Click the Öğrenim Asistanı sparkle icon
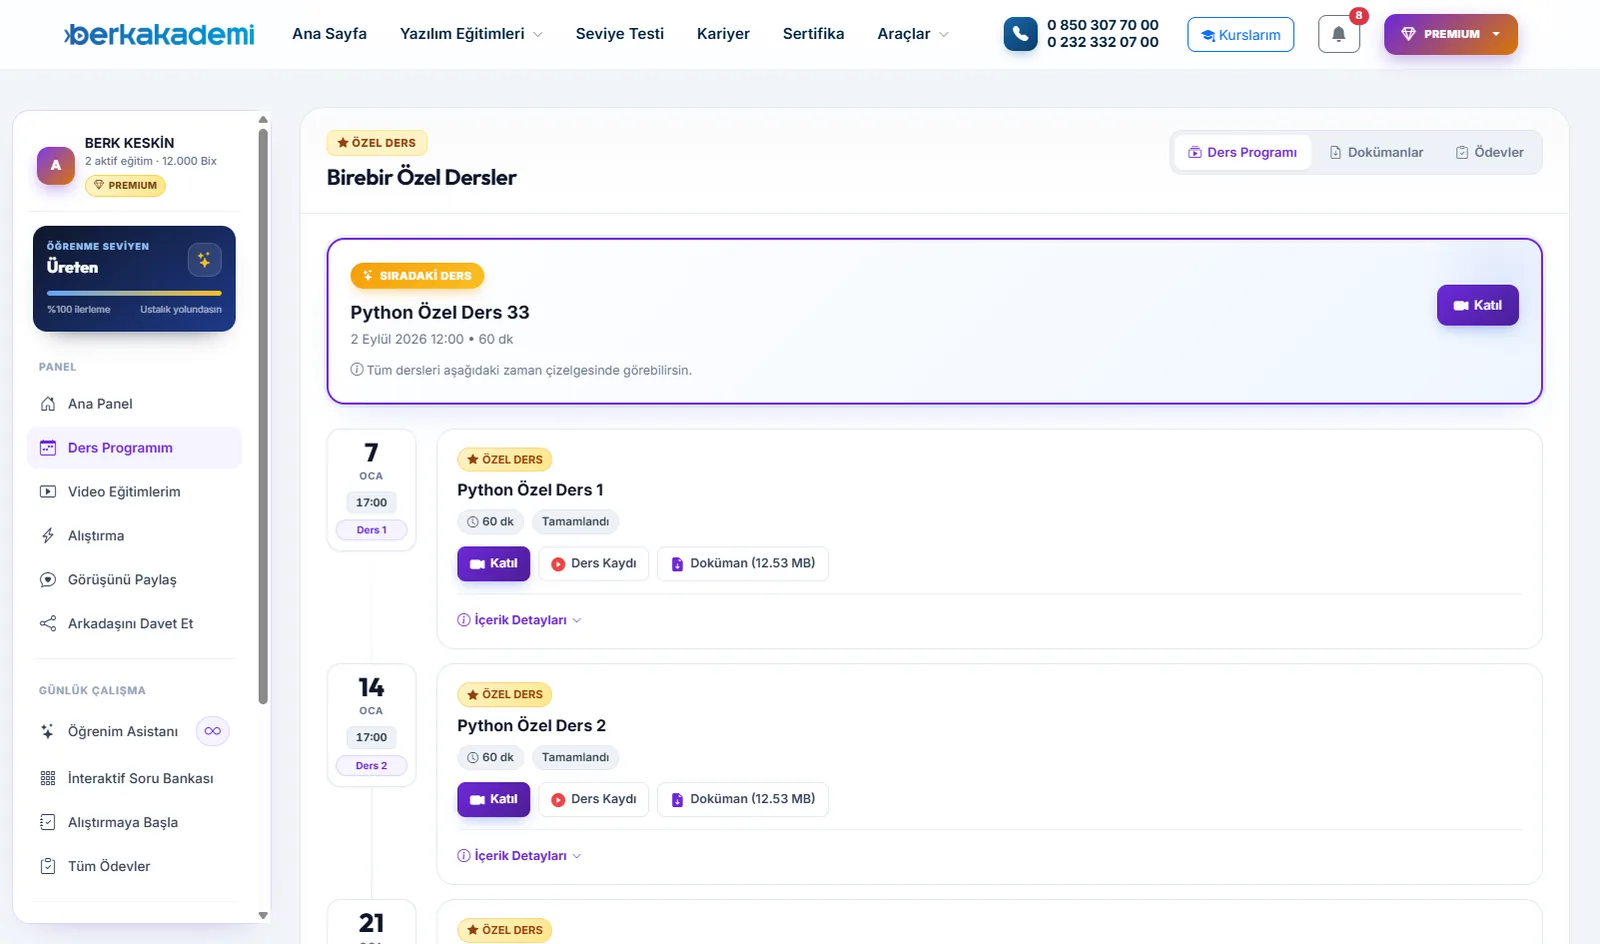Viewport: 1600px width, 944px height. pyautogui.click(x=48, y=732)
